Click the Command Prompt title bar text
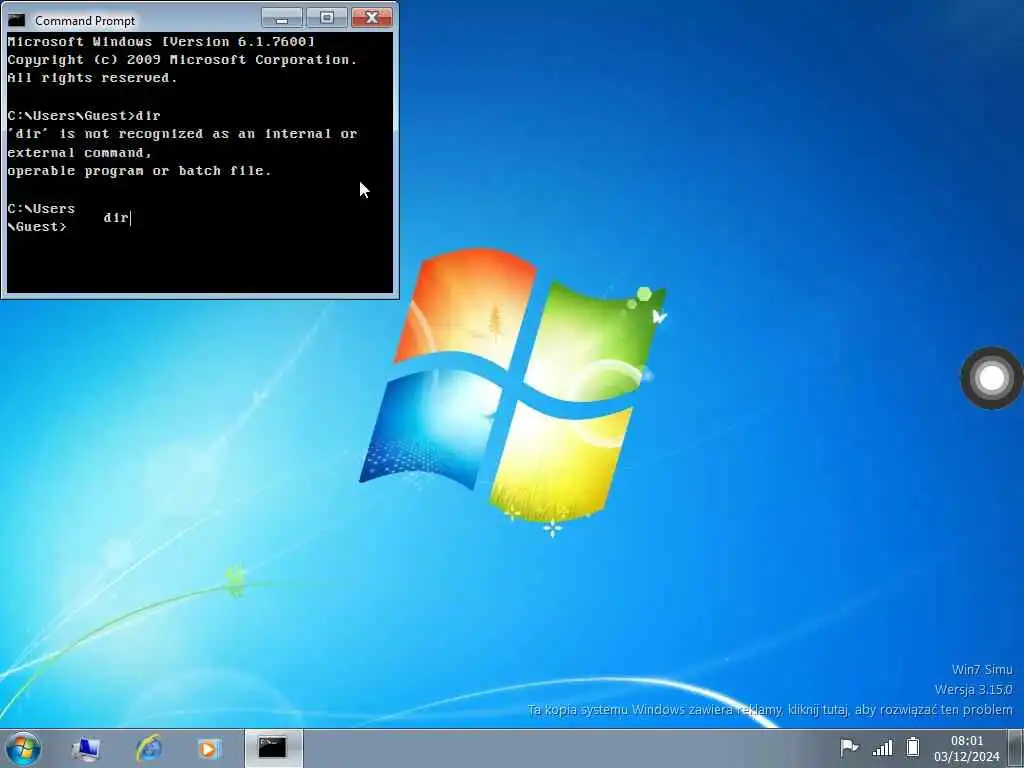Screen dimensions: 1024x768 click(x=85, y=21)
